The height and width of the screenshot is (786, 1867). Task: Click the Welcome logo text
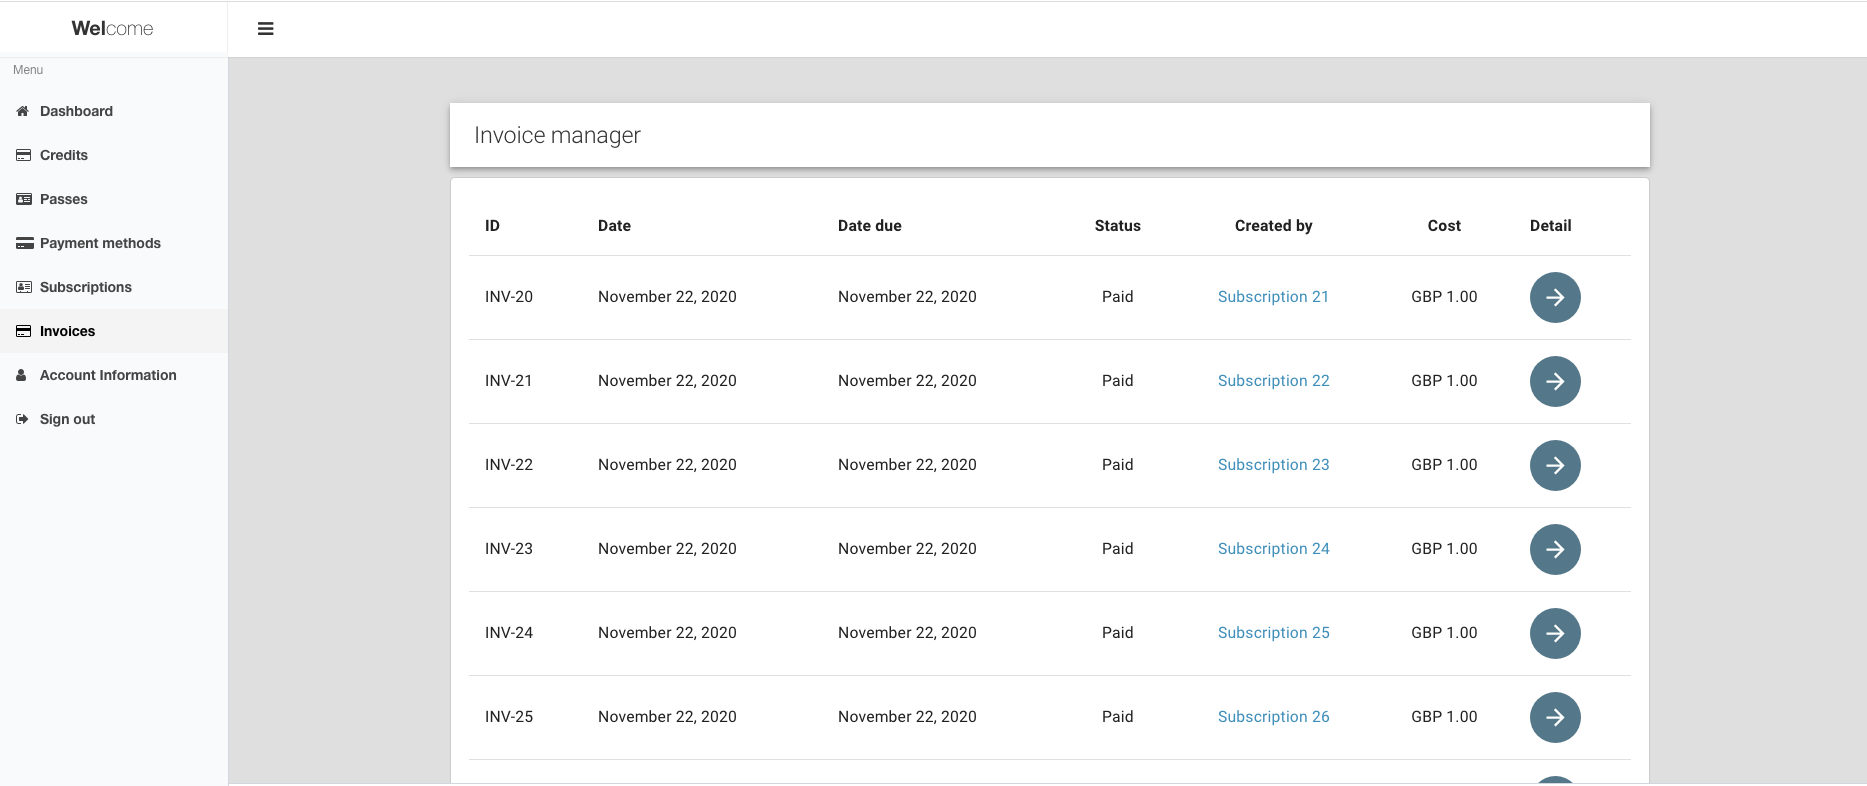click(x=112, y=29)
